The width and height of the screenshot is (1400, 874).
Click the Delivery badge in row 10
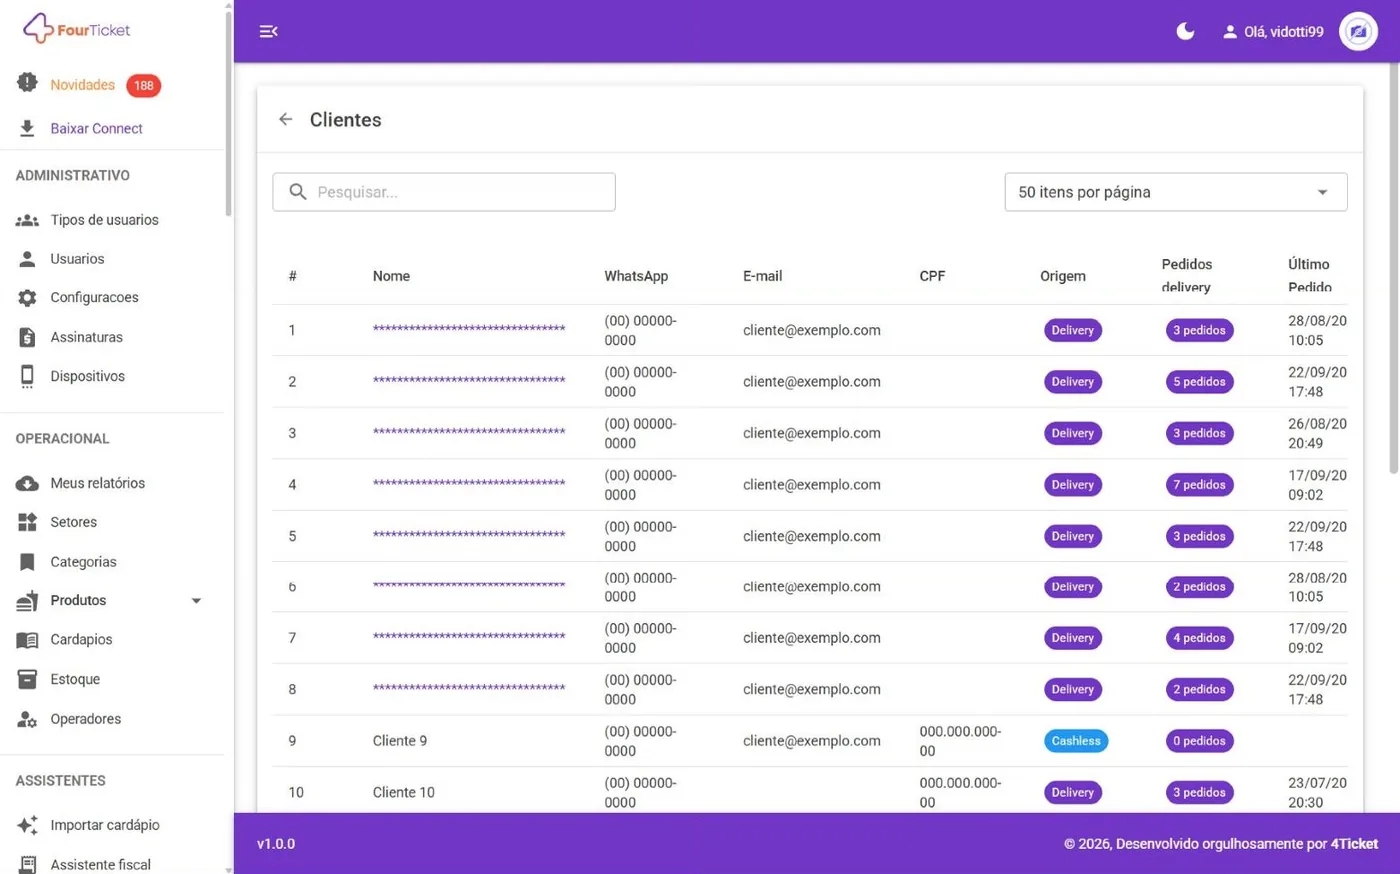(x=1073, y=793)
